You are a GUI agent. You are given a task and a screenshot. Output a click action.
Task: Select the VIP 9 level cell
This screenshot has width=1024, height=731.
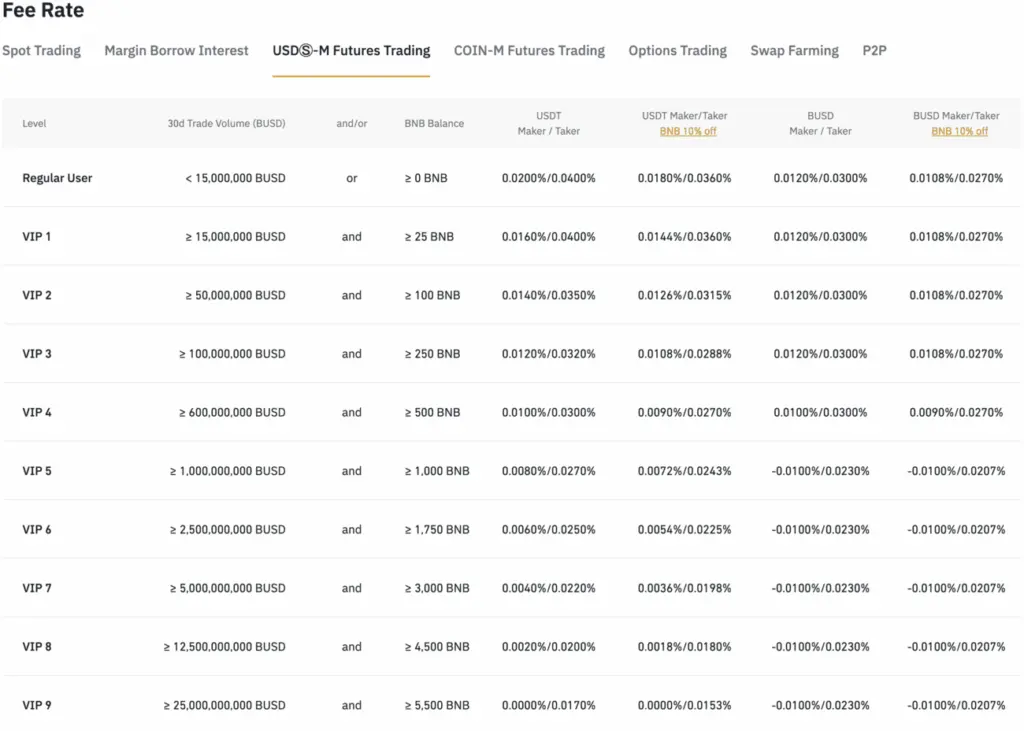37,705
